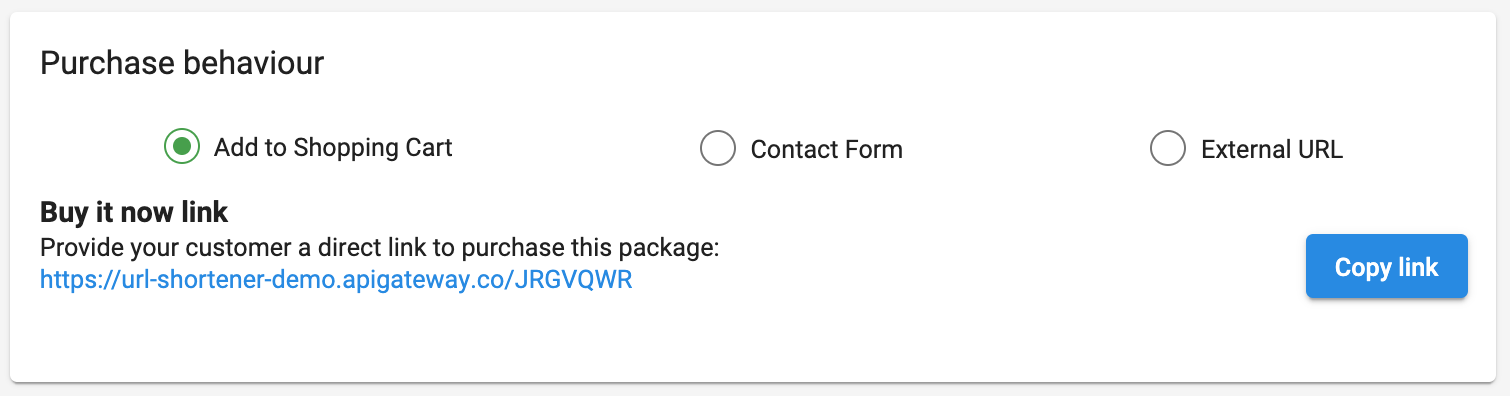This screenshot has height=396, width=1510.
Task: Choose the Contact Form radio option
Action: [718, 149]
